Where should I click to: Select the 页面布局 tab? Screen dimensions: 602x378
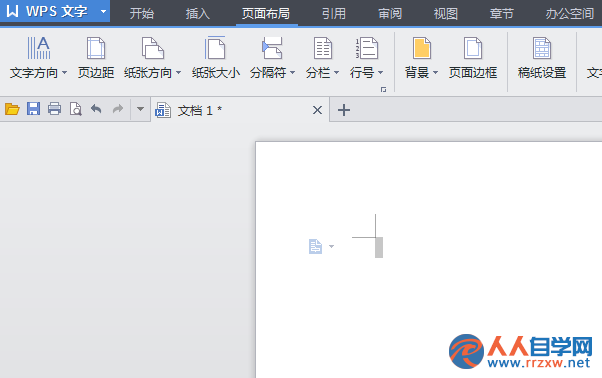pos(266,13)
